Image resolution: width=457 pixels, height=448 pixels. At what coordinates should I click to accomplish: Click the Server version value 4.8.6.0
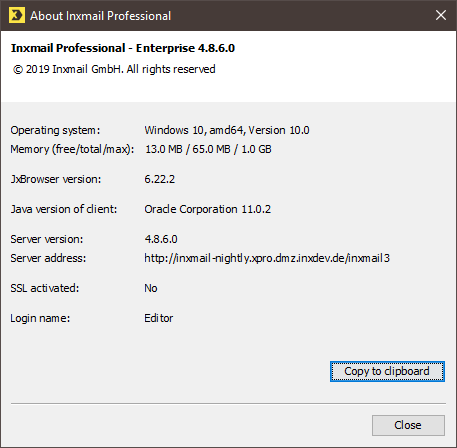coord(161,239)
